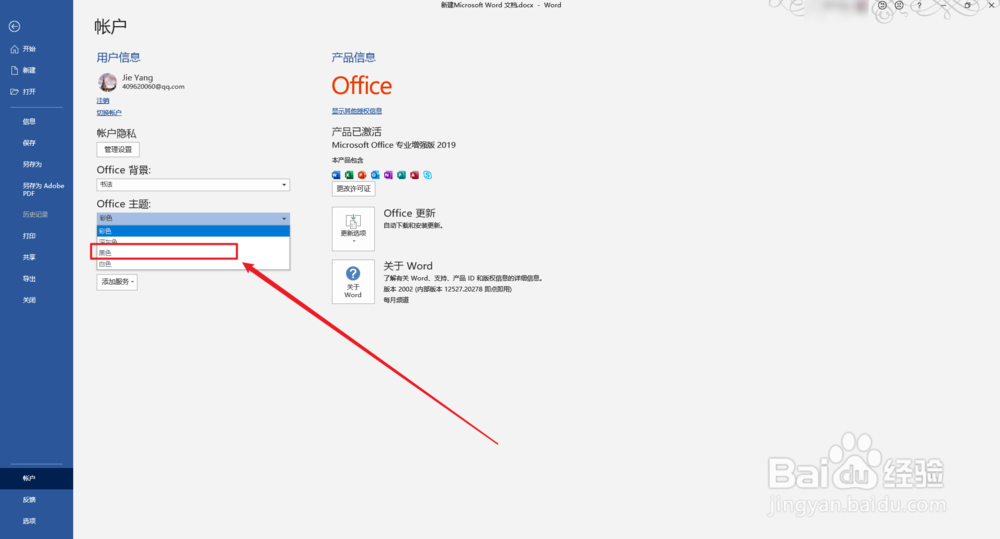Click the PowerPoint app icon in product list
The height and width of the screenshot is (539, 1000).
[362, 175]
